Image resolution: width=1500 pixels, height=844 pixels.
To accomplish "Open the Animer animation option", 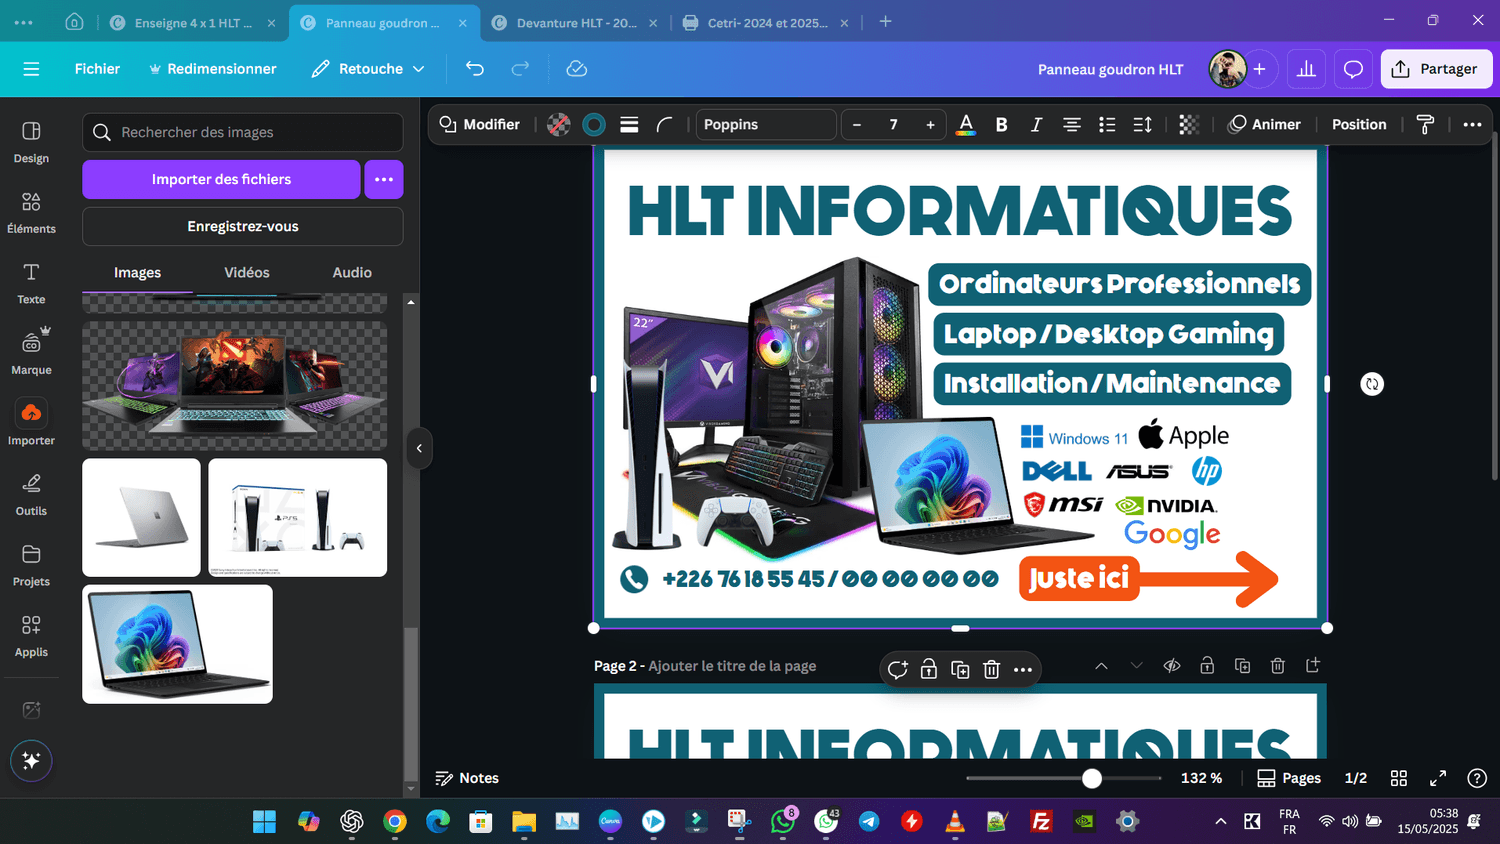I will click(1265, 124).
